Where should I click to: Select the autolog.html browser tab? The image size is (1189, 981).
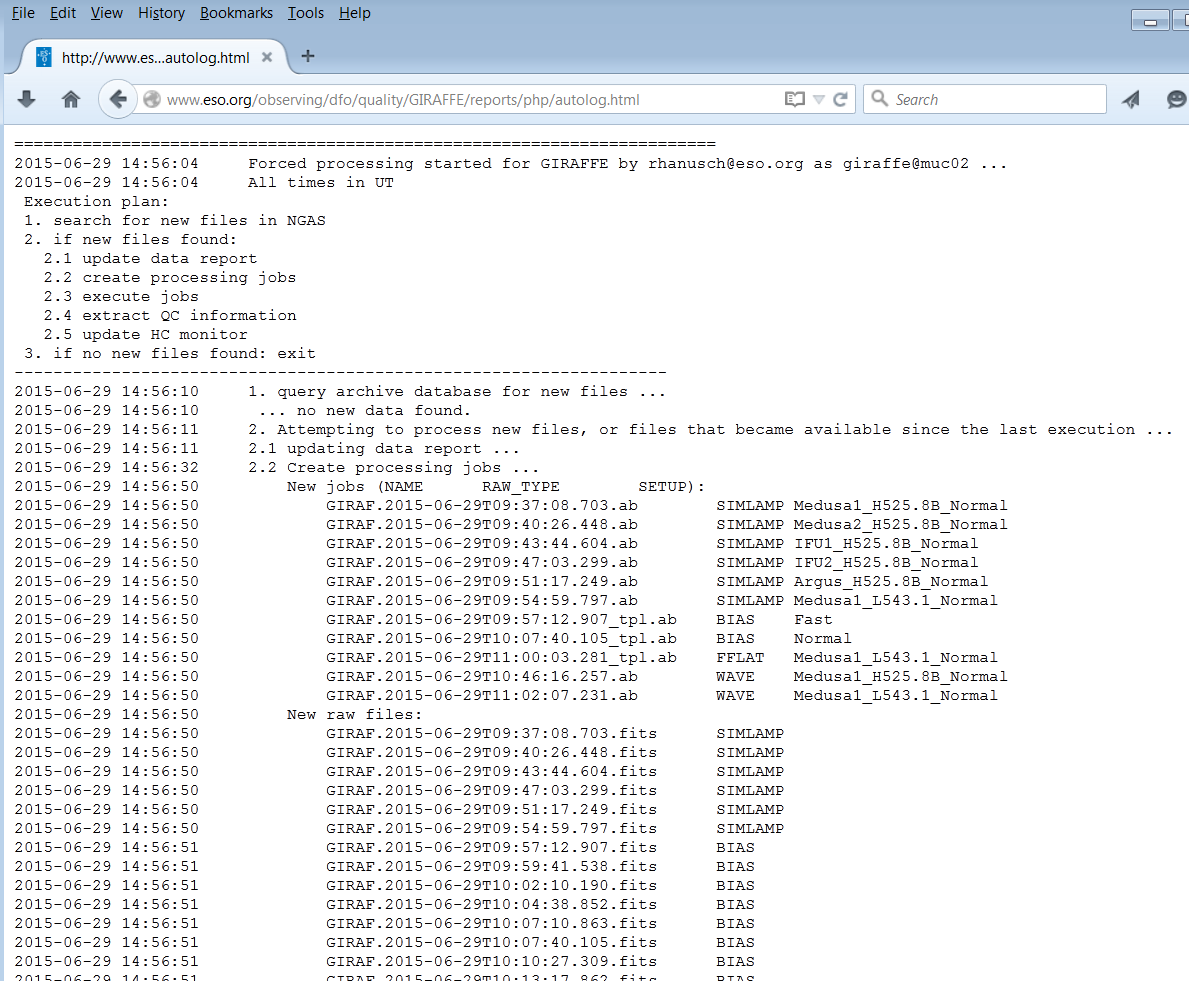click(x=155, y=57)
